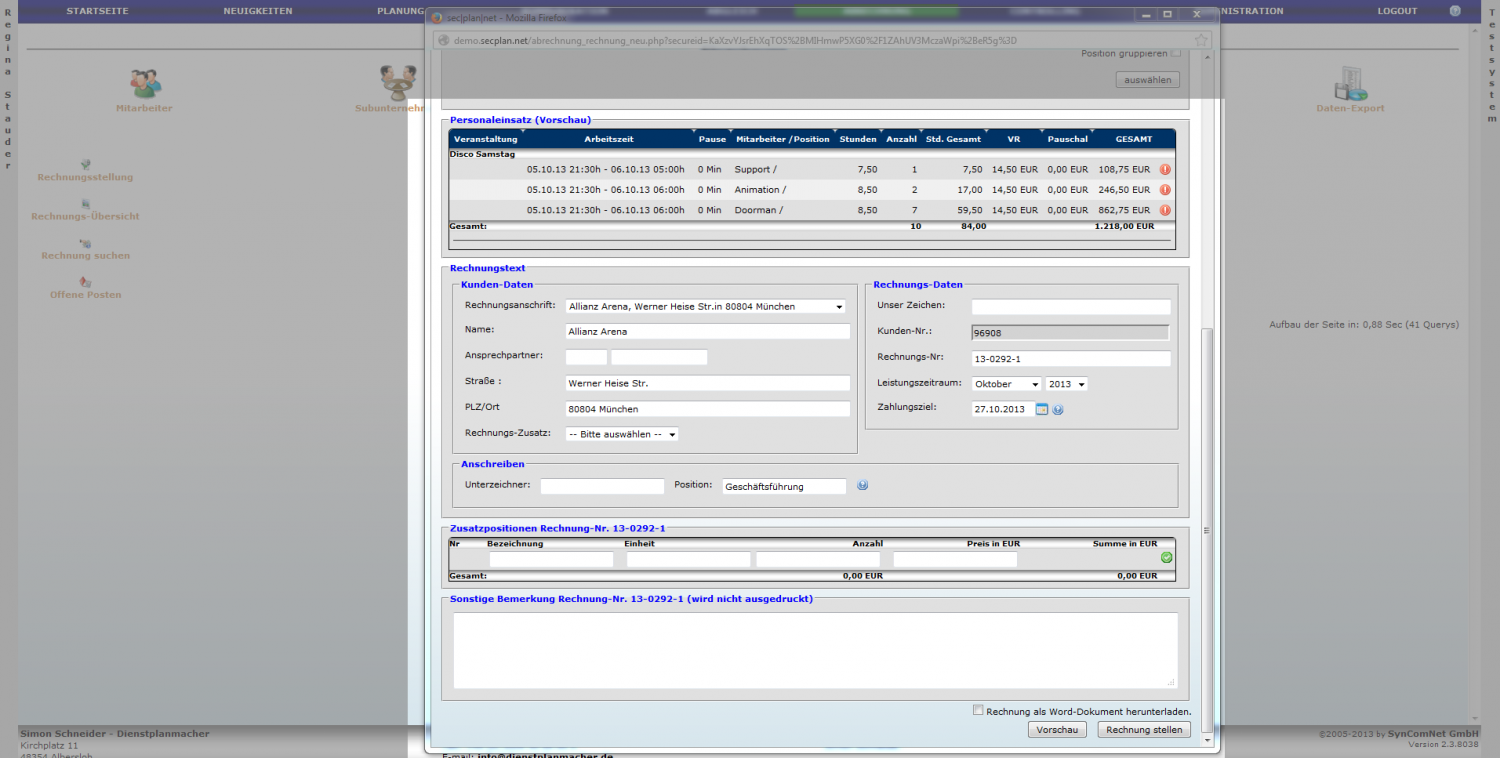Click the Zahlungsziel date field
Viewport: 1500px width, 758px height.
pyautogui.click(x=1002, y=409)
